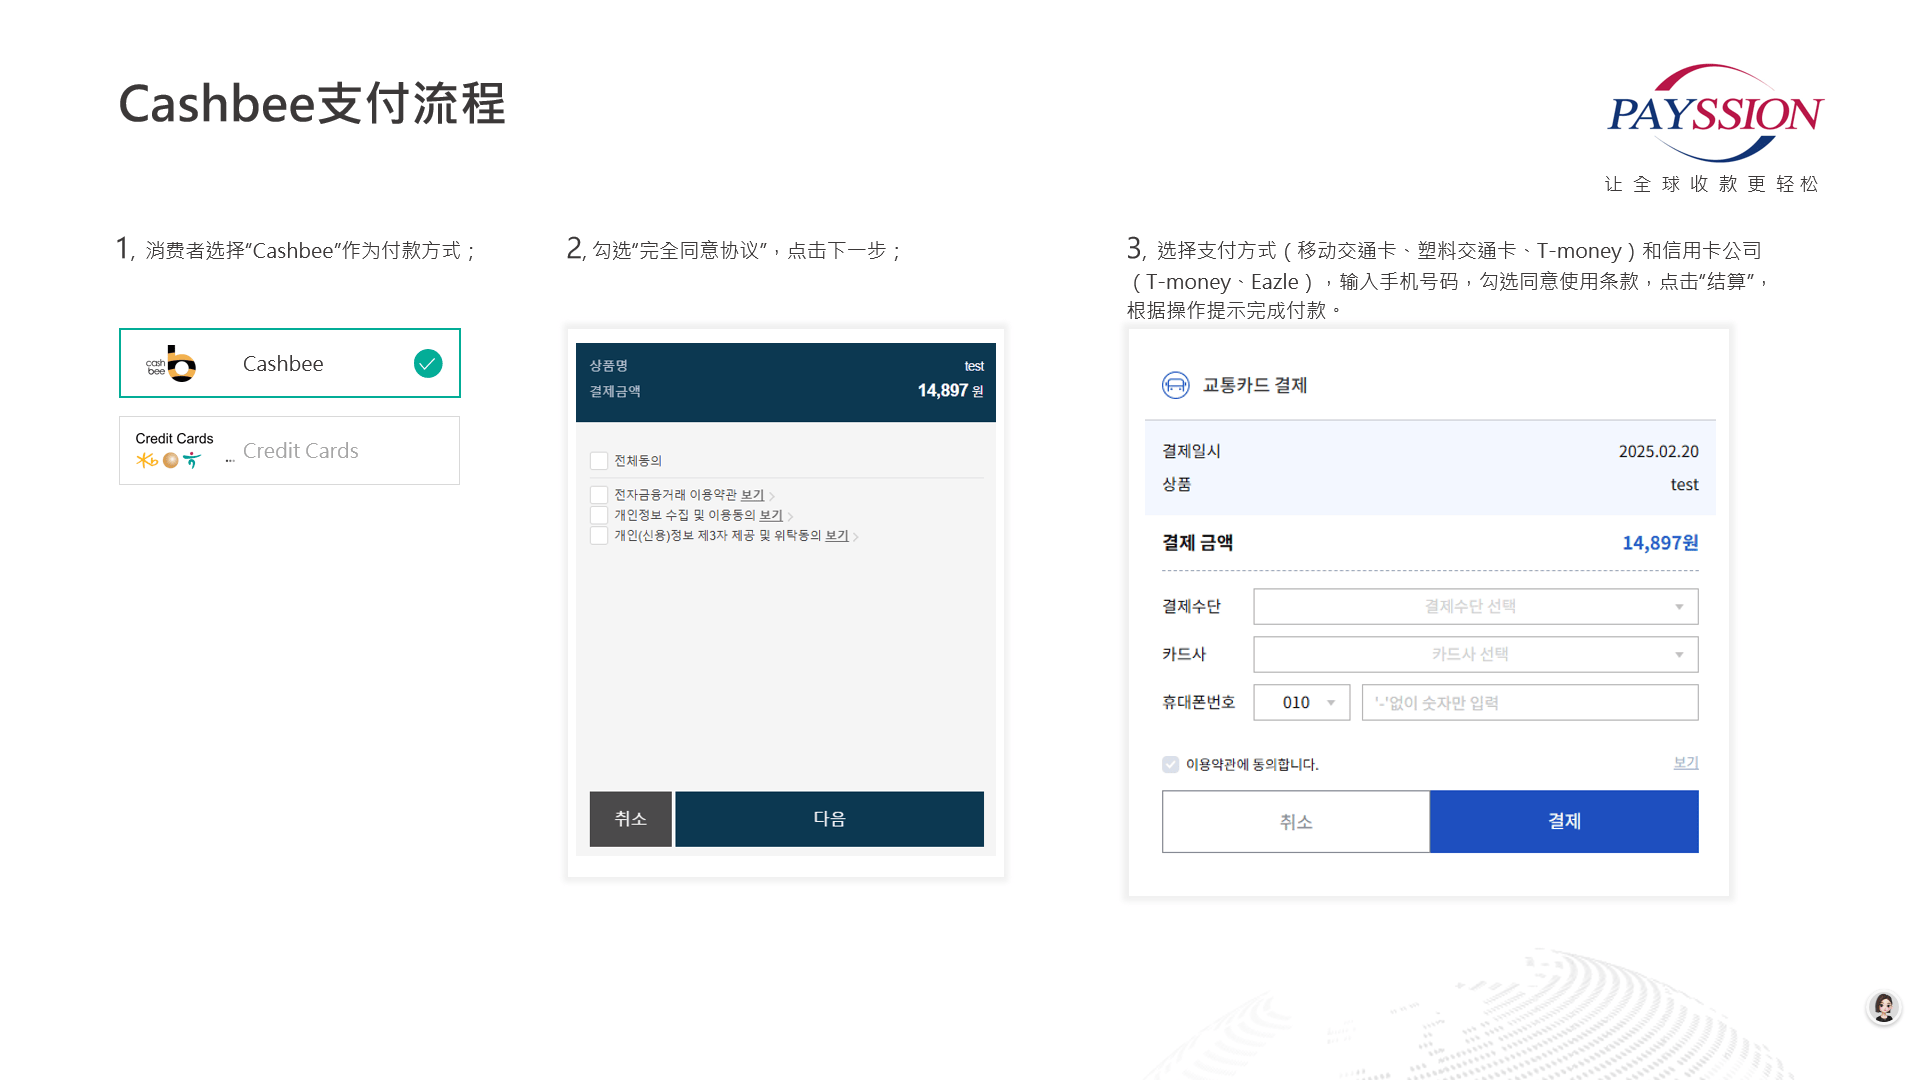Click the white 취소 button in step 3
The image size is (1920, 1080).
(1296, 822)
